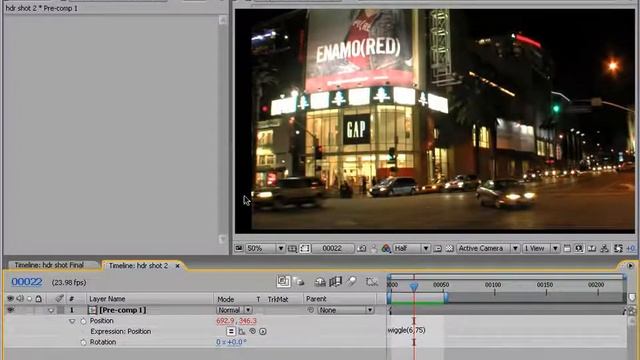Viewport: 640px width, 360px height.
Task: Click the Rotation value 0 x +0.0°
Action: (x=231, y=342)
